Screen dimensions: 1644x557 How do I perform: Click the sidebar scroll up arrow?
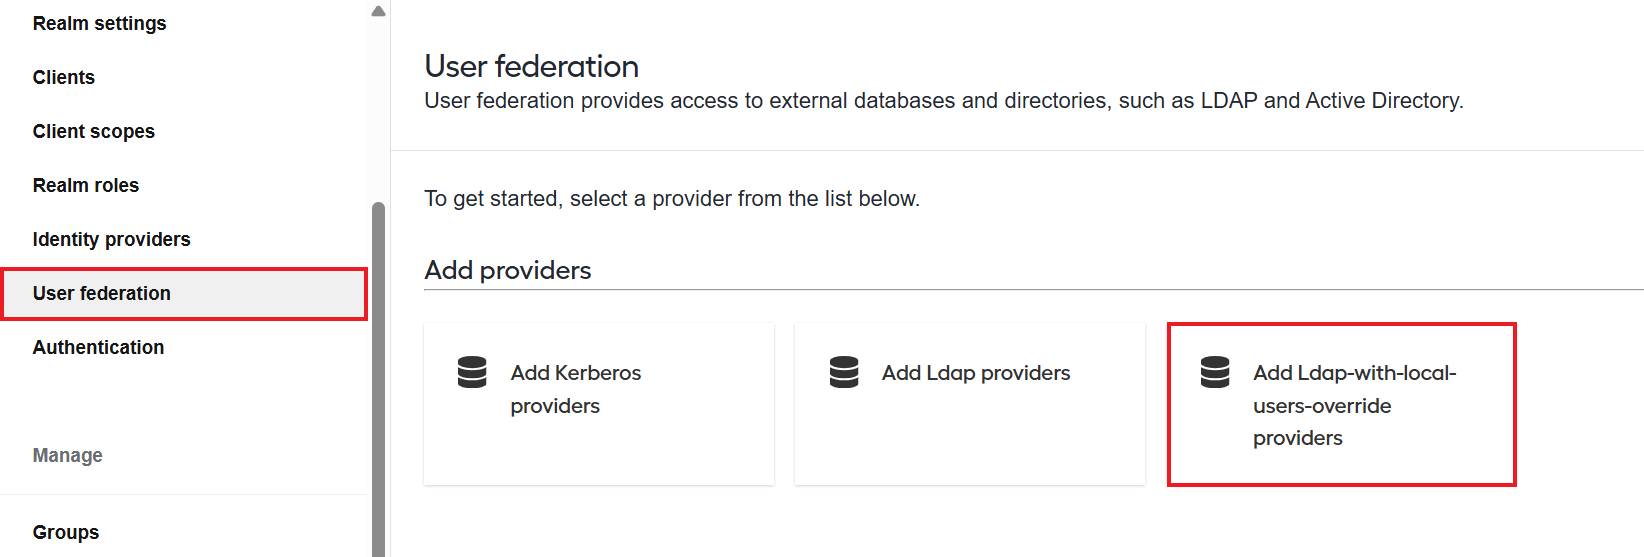378,12
